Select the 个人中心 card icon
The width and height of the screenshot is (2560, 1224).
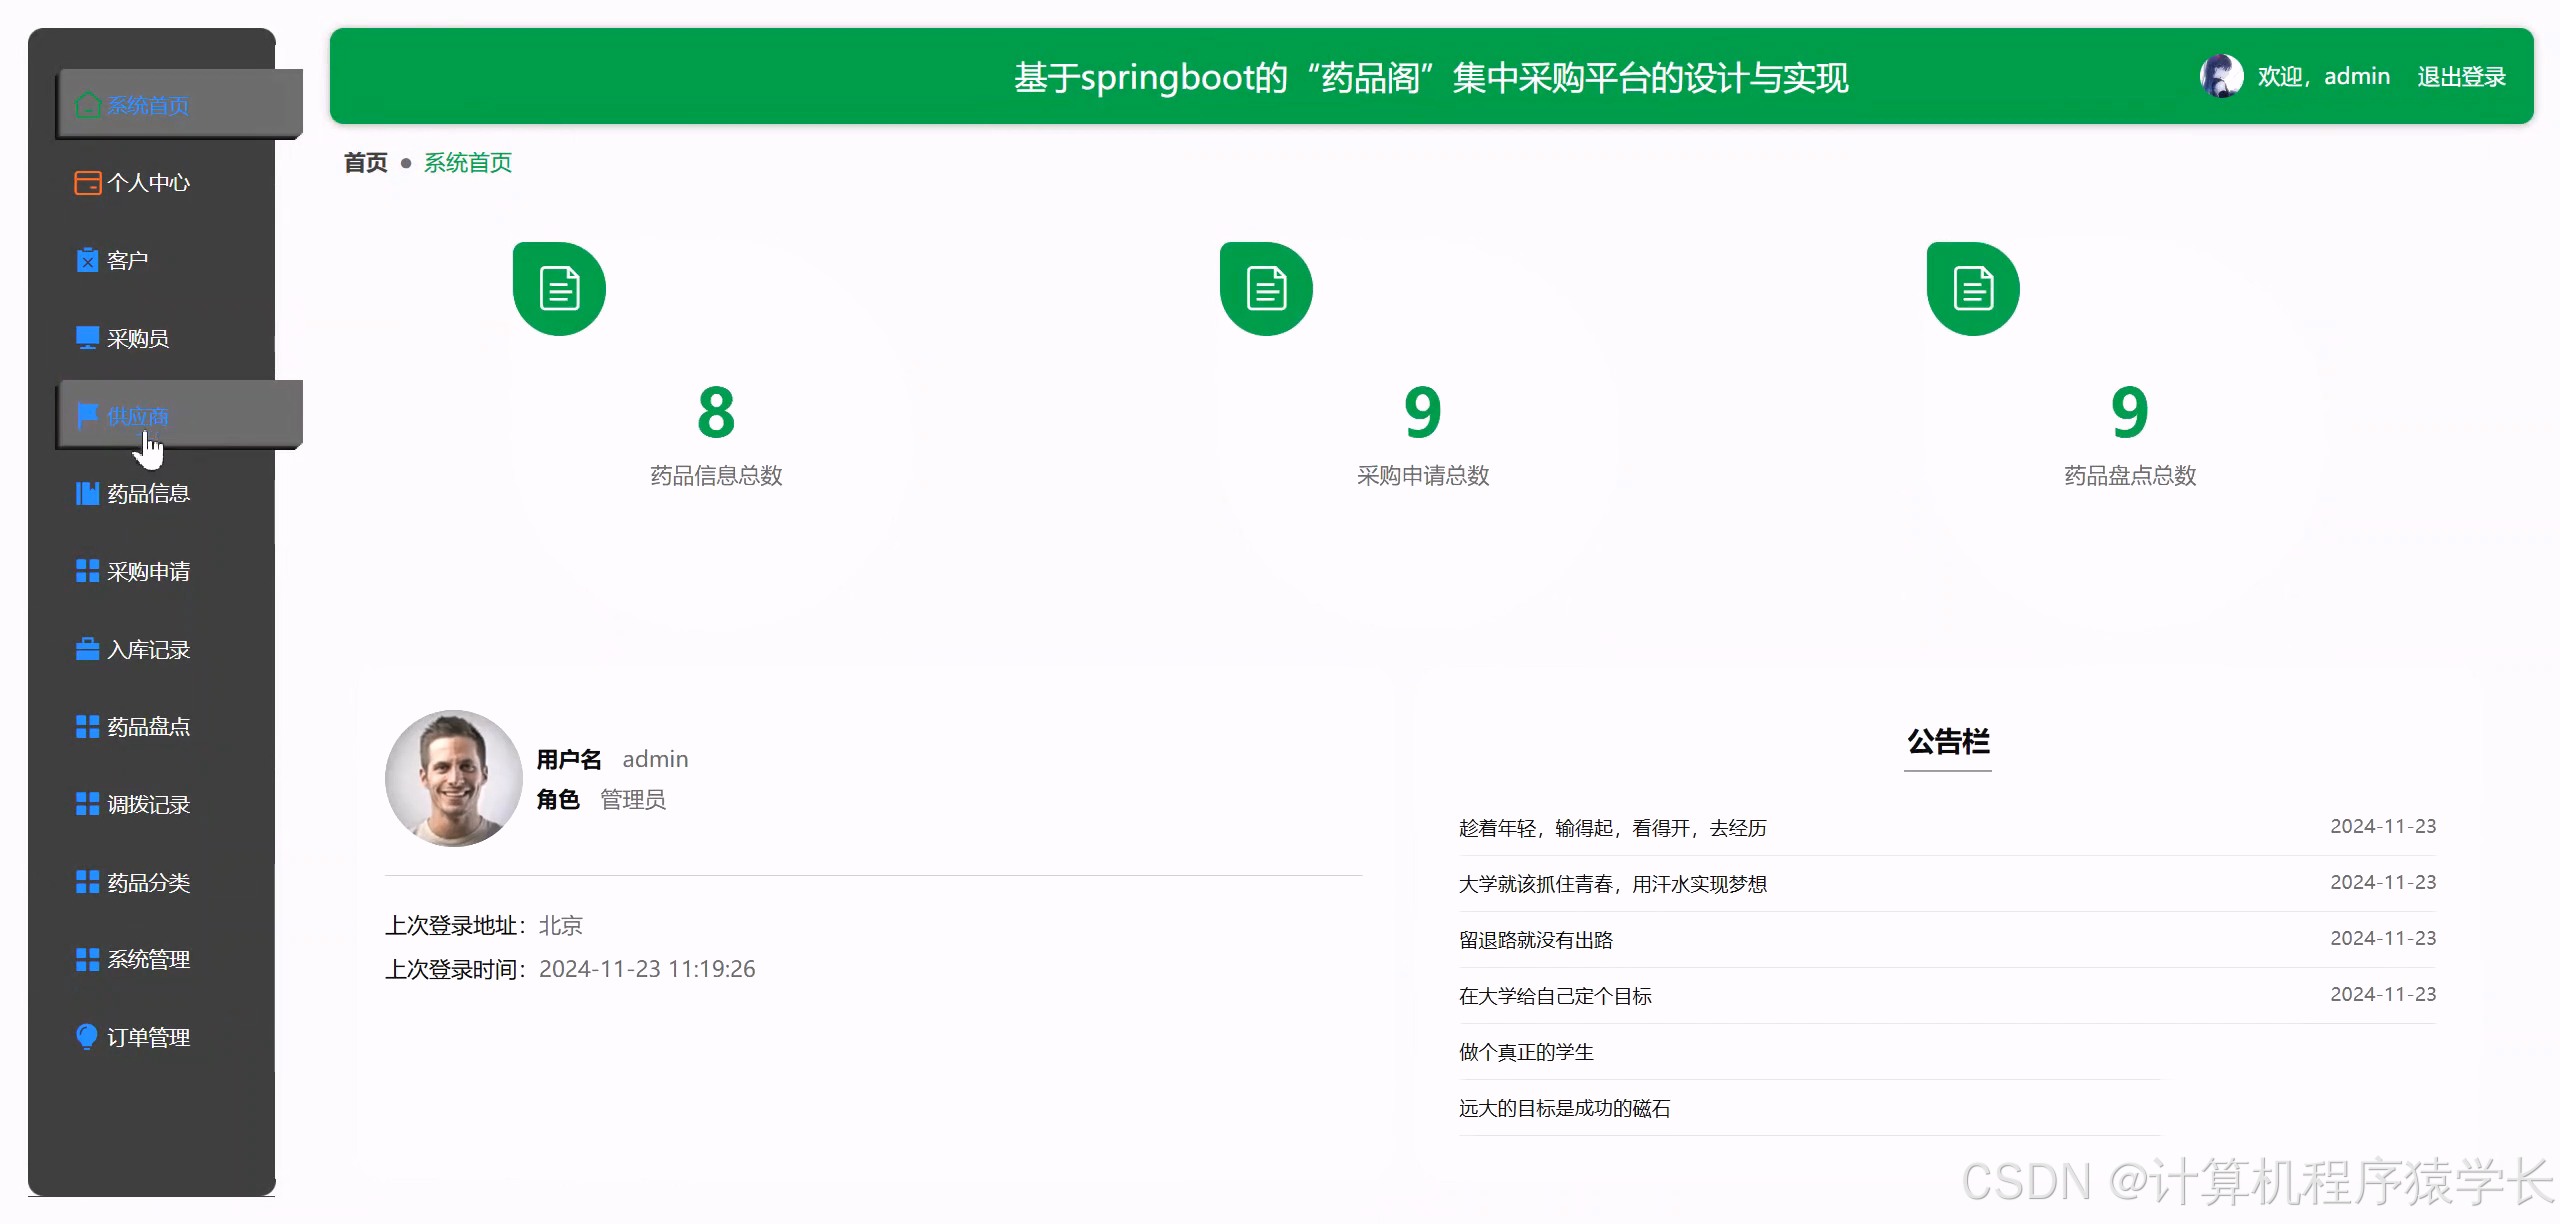coord(86,182)
